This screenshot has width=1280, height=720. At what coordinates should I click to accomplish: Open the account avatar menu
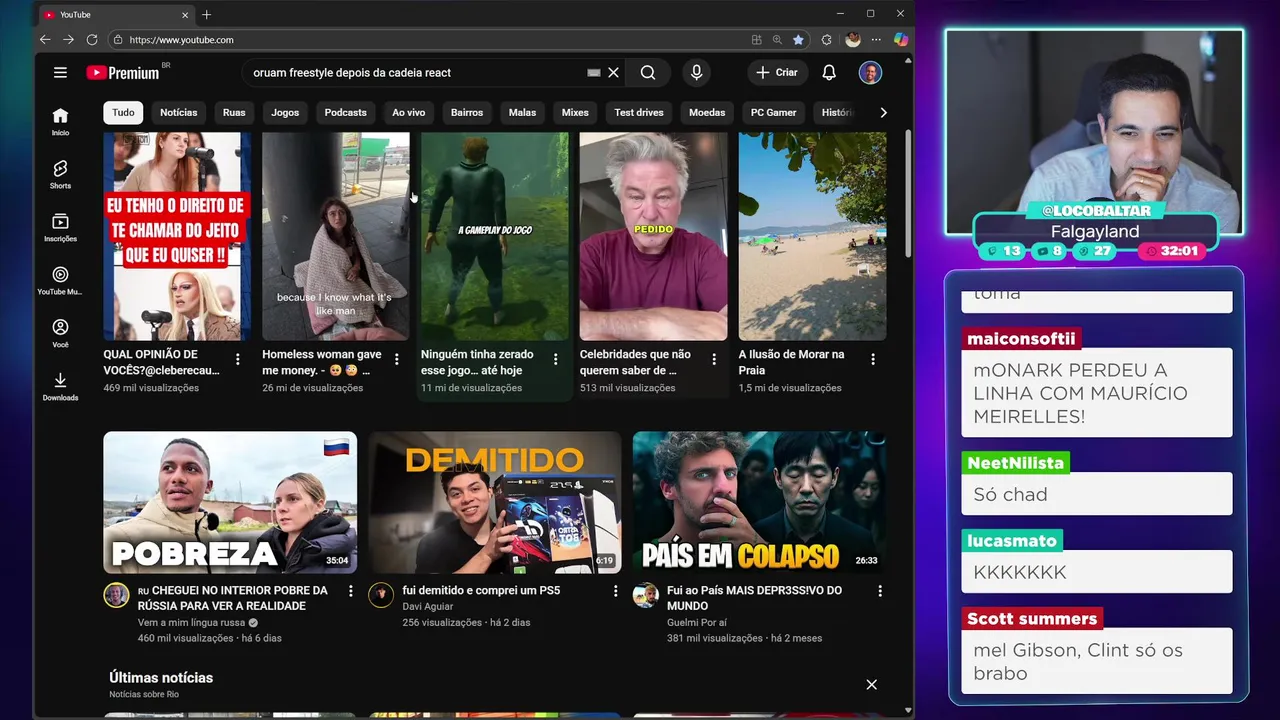point(870,72)
